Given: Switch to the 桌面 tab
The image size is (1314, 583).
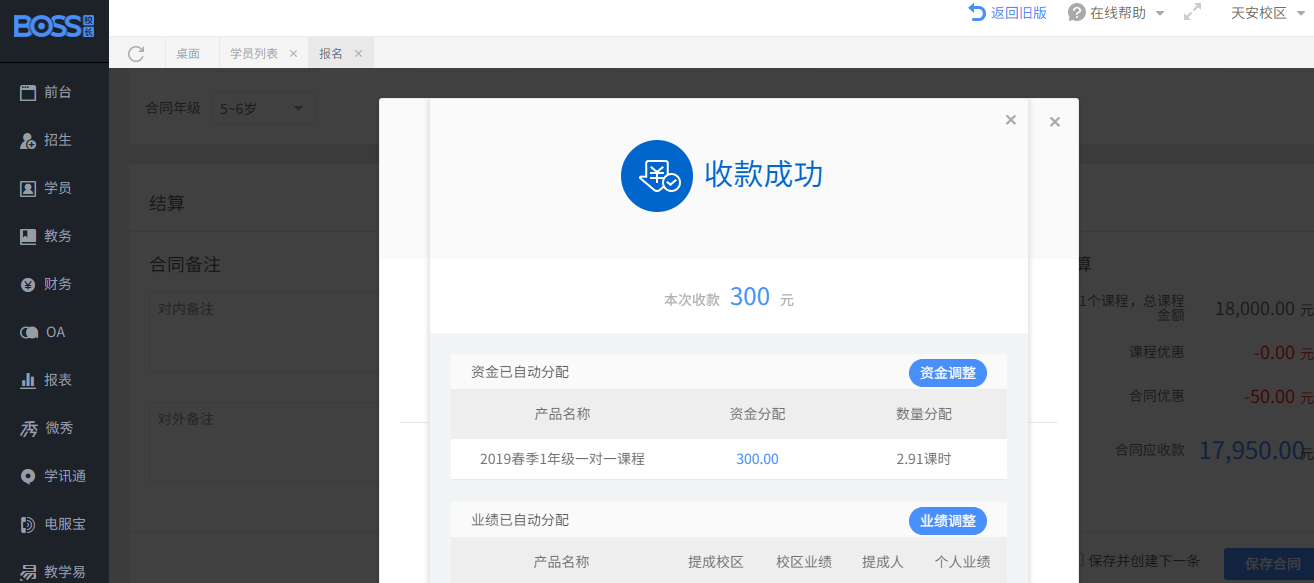Looking at the screenshot, I should 188,53.
